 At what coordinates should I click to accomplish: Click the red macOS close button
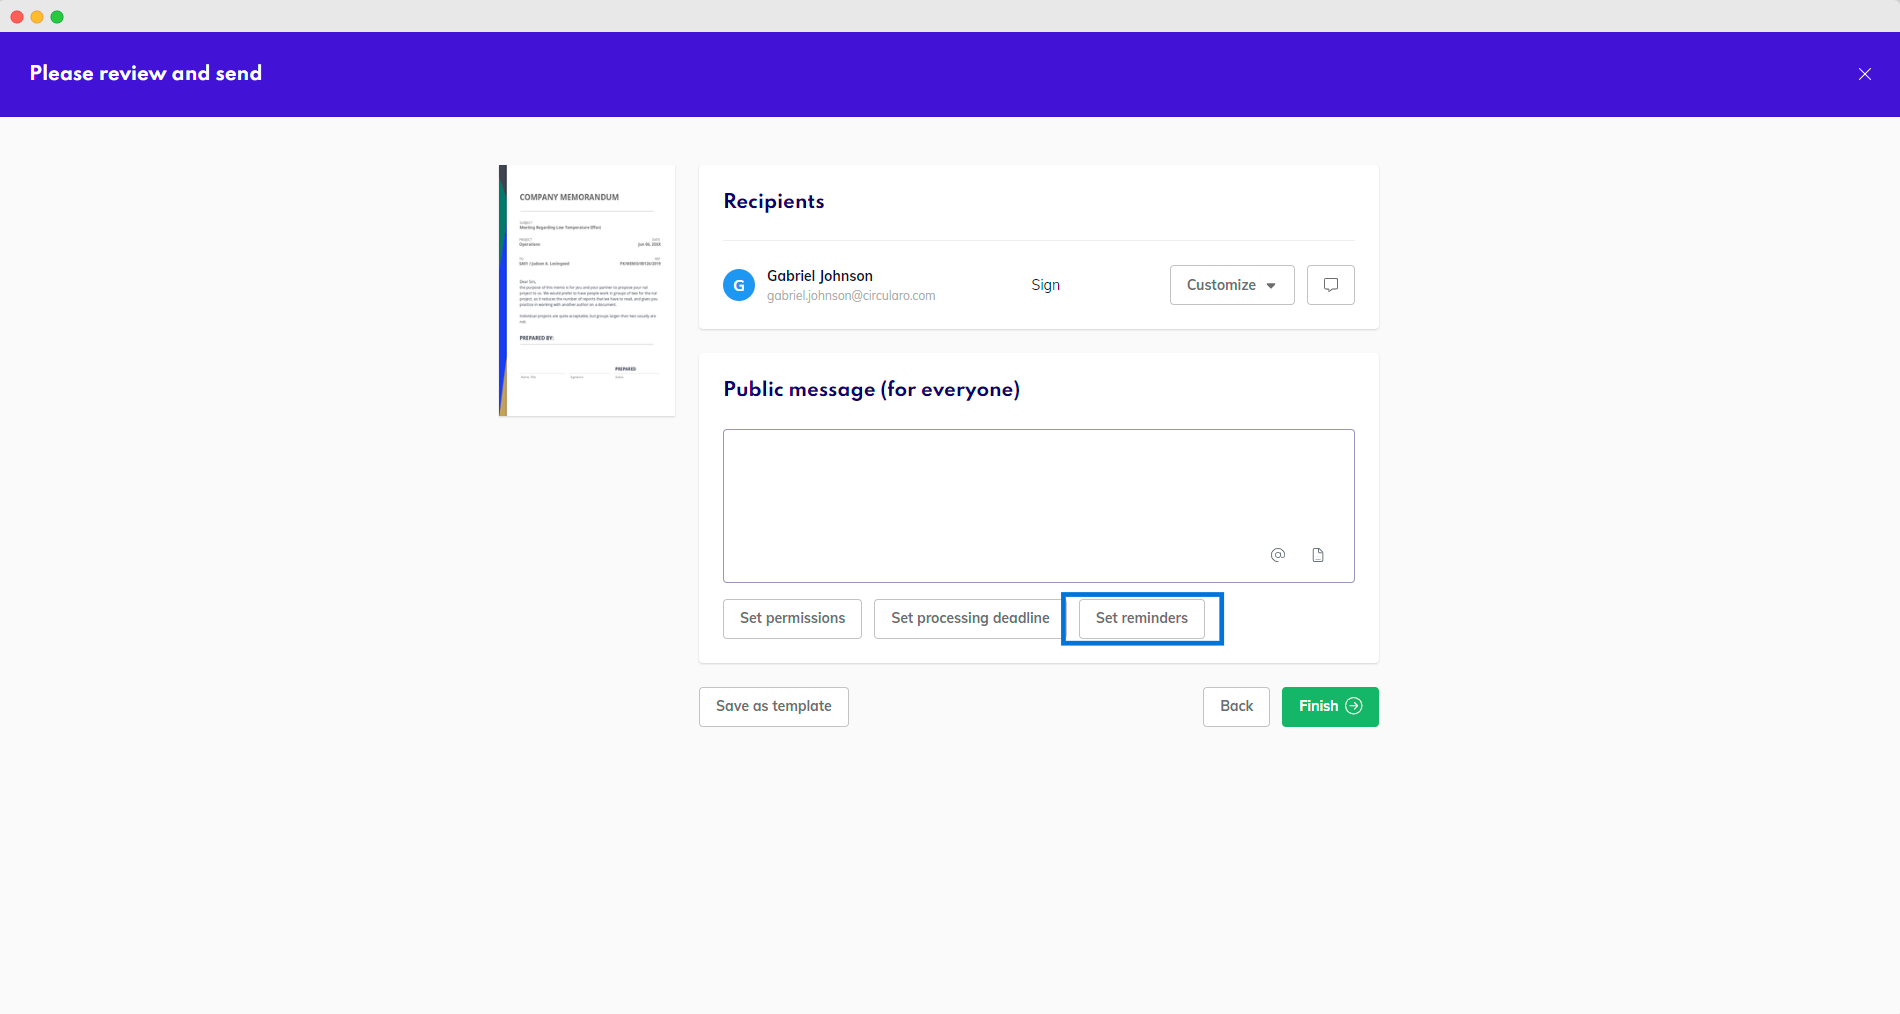click(x=17, y=17)
